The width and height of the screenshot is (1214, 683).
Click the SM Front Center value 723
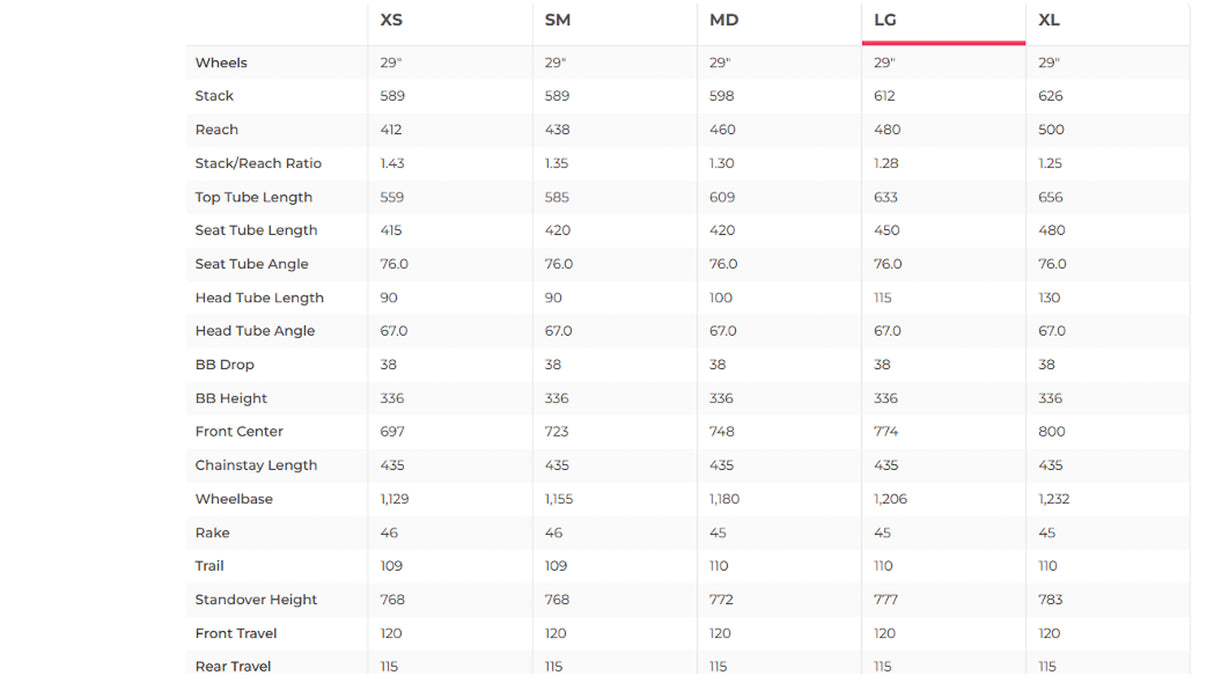(557, 432)
